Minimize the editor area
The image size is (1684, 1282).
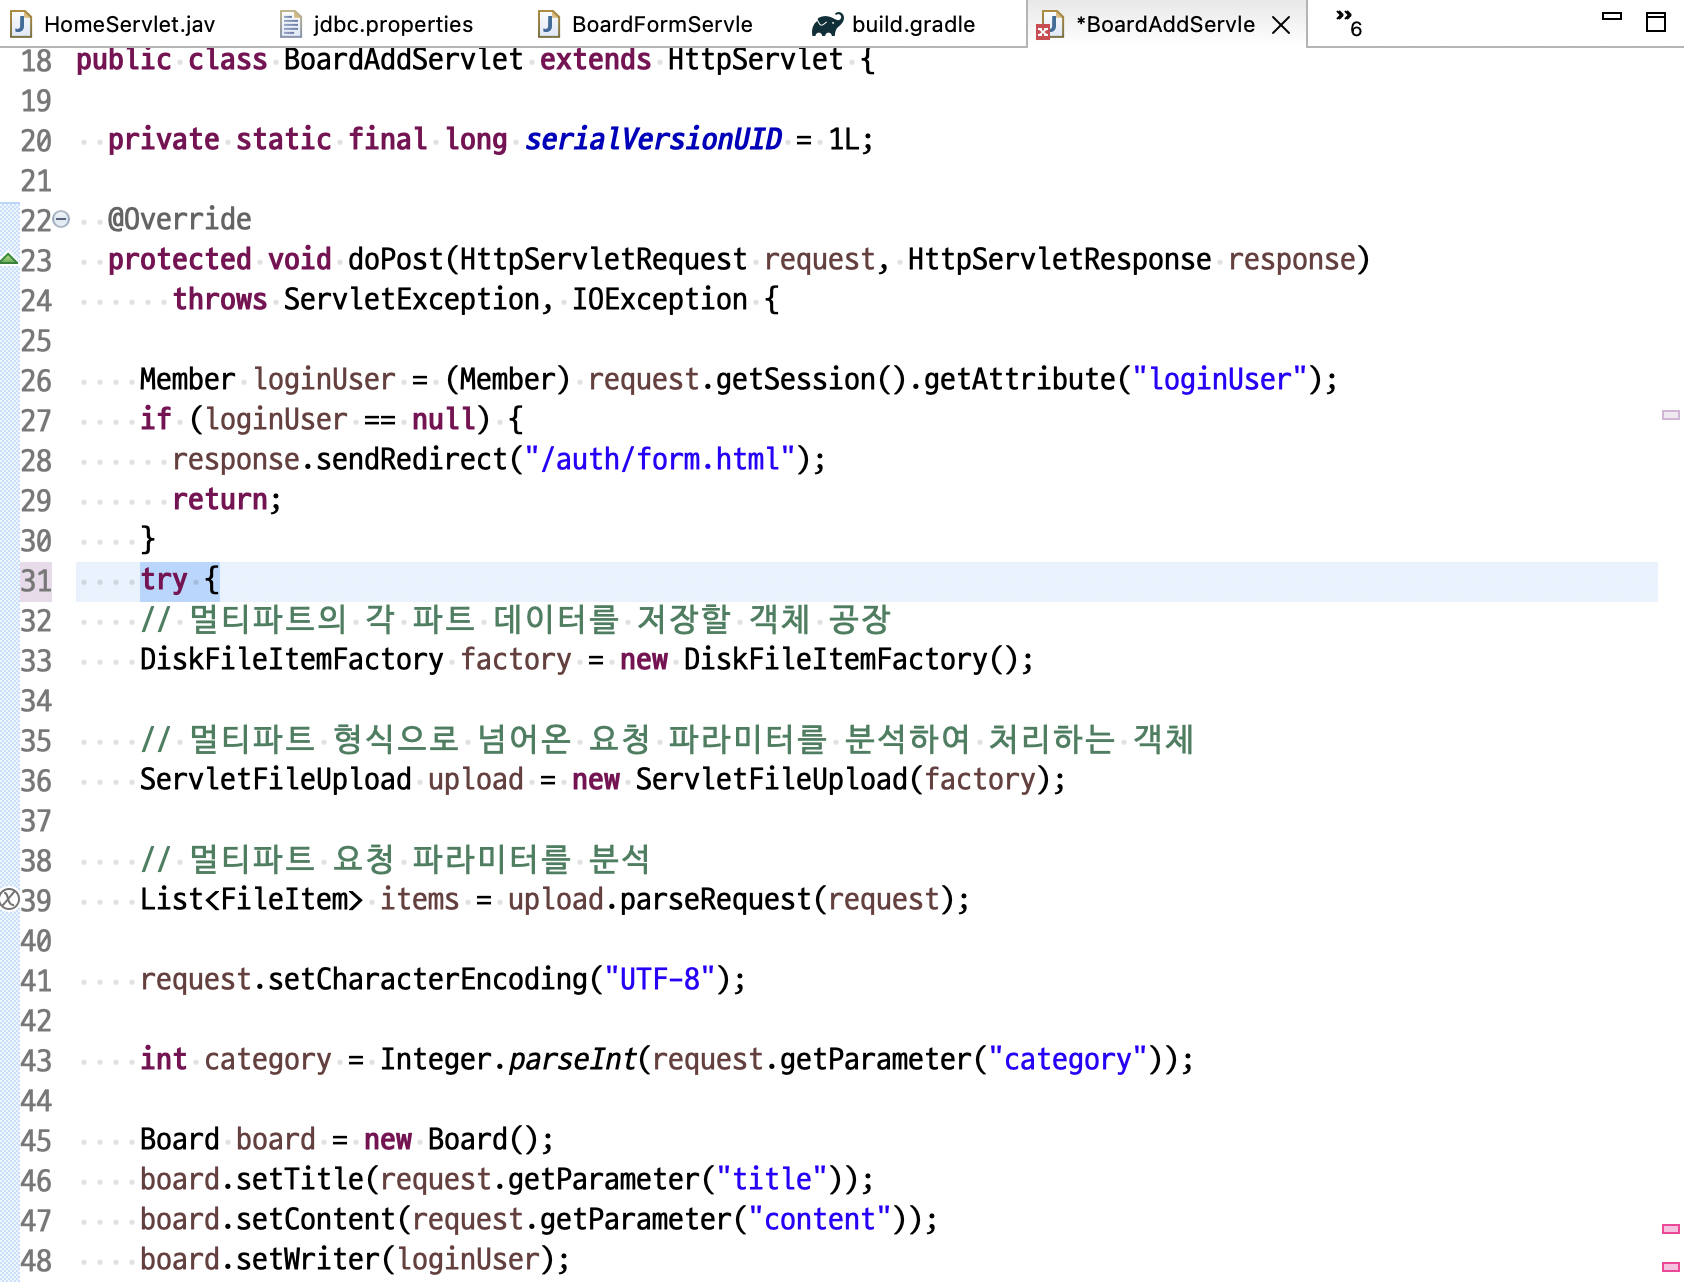[x=1612, y=16]
